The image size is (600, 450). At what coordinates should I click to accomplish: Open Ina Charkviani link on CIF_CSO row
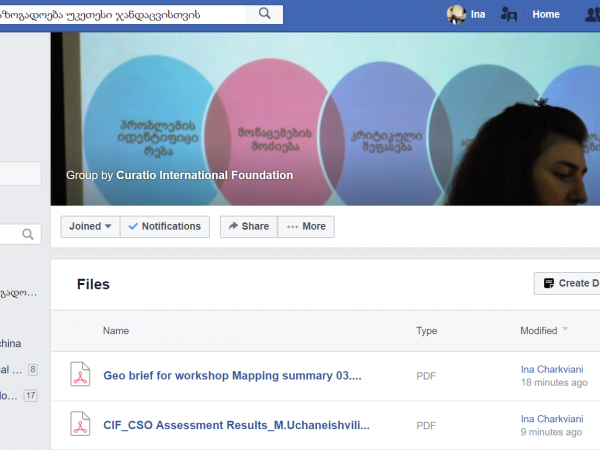[552, 419]
